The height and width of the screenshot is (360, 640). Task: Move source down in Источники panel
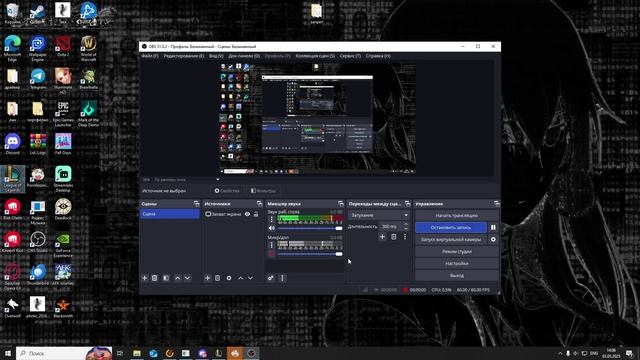tap(250, 278)
